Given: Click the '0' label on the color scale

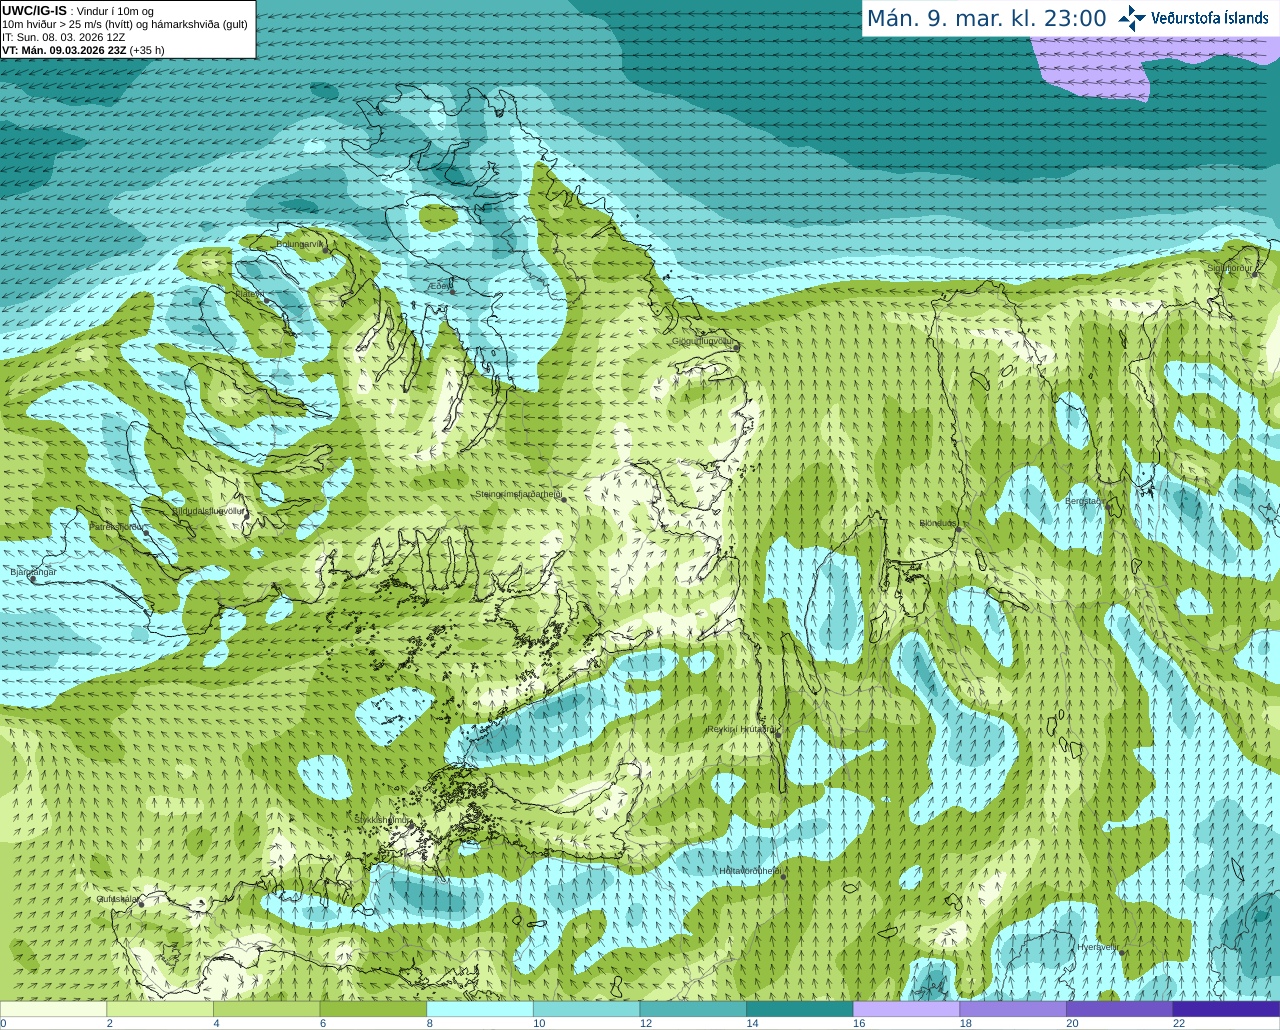Looking at the screenshot, I should 3,1023.
